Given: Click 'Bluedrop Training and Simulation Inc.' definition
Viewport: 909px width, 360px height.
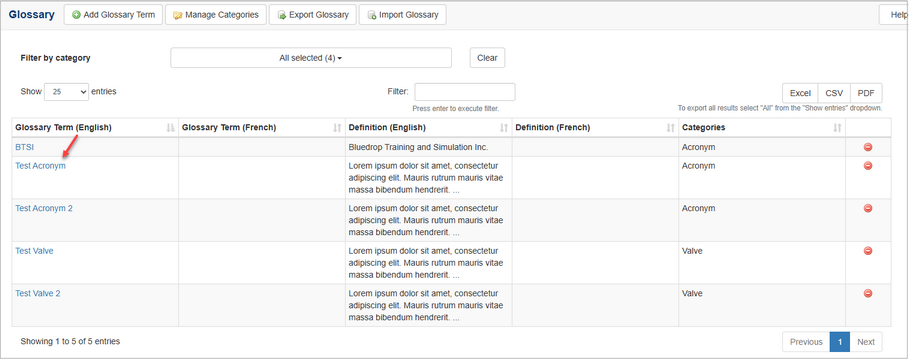Looking at the screenshot, I should coord(419,147).
